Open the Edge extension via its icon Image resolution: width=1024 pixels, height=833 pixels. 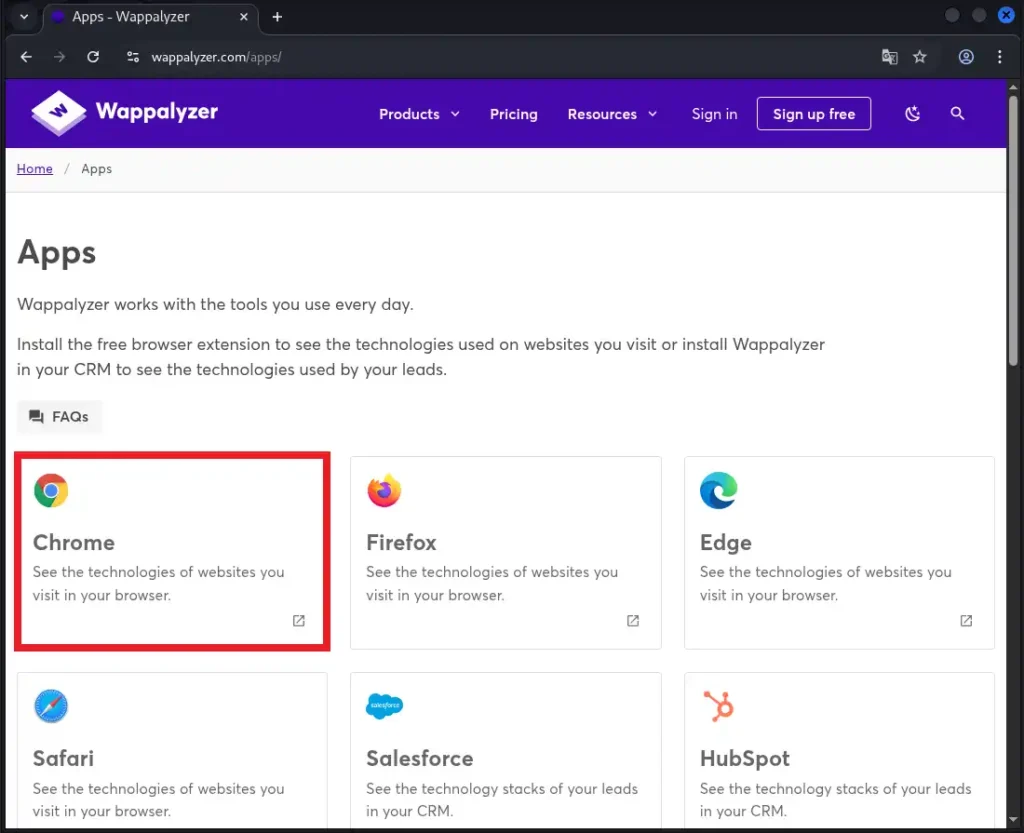coord(718,491)
